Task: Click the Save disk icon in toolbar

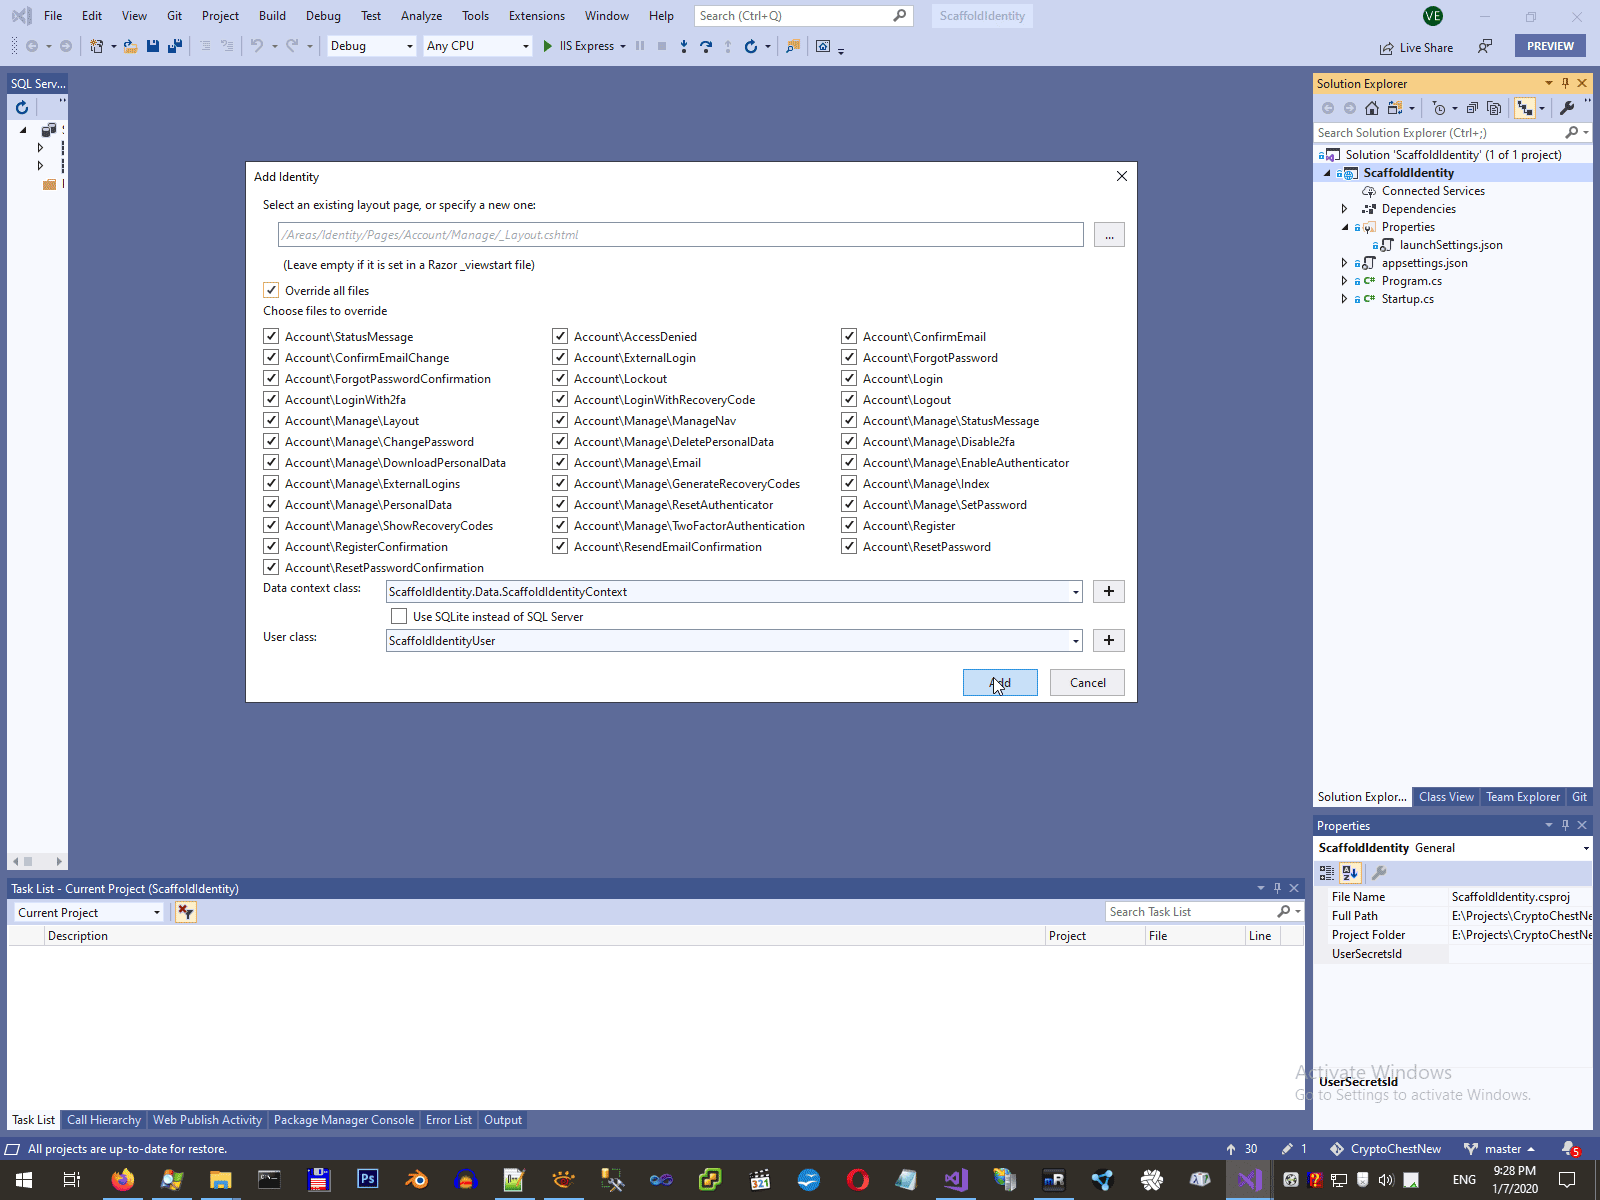Action: (x=153, y=46)
